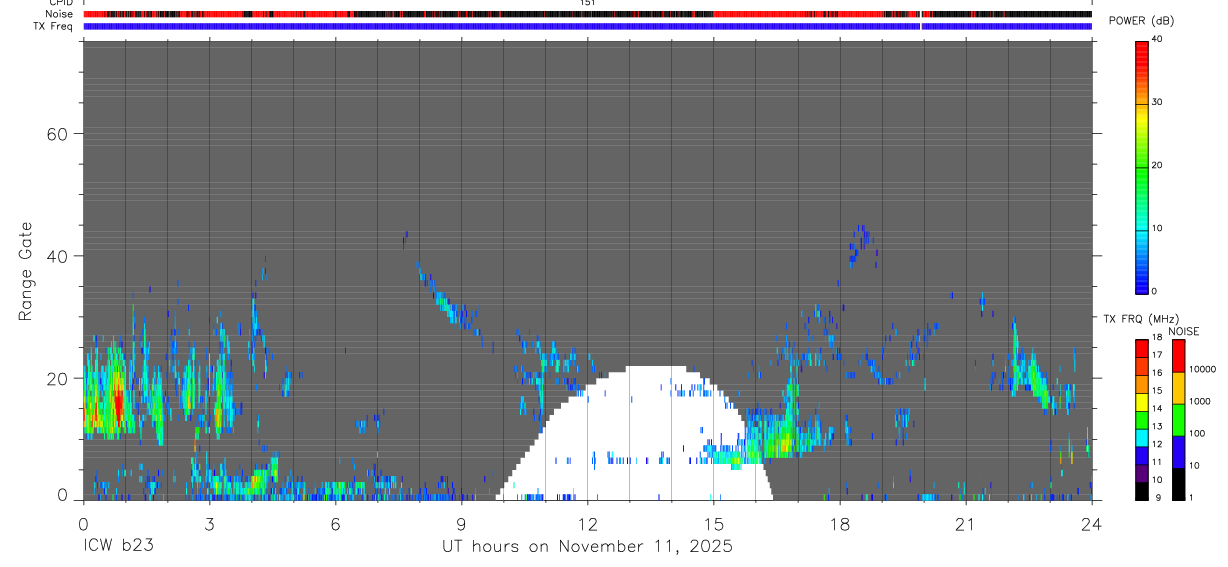This screenshot has height=567, width=1228.
Task: Select the cyan segment of the TX FRQ scale
Action: point(1141,438)
